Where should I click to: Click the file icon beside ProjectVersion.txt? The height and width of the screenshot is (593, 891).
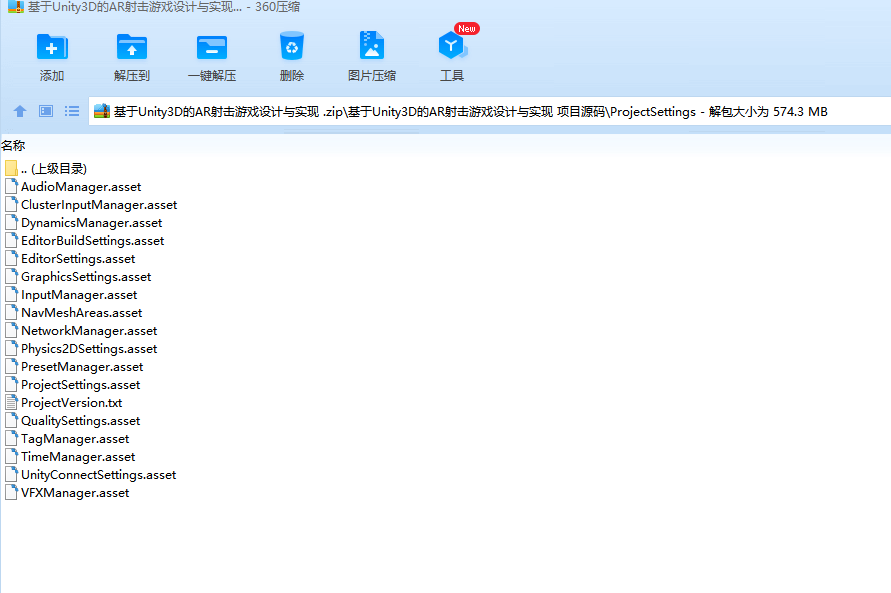coord(11,403)
